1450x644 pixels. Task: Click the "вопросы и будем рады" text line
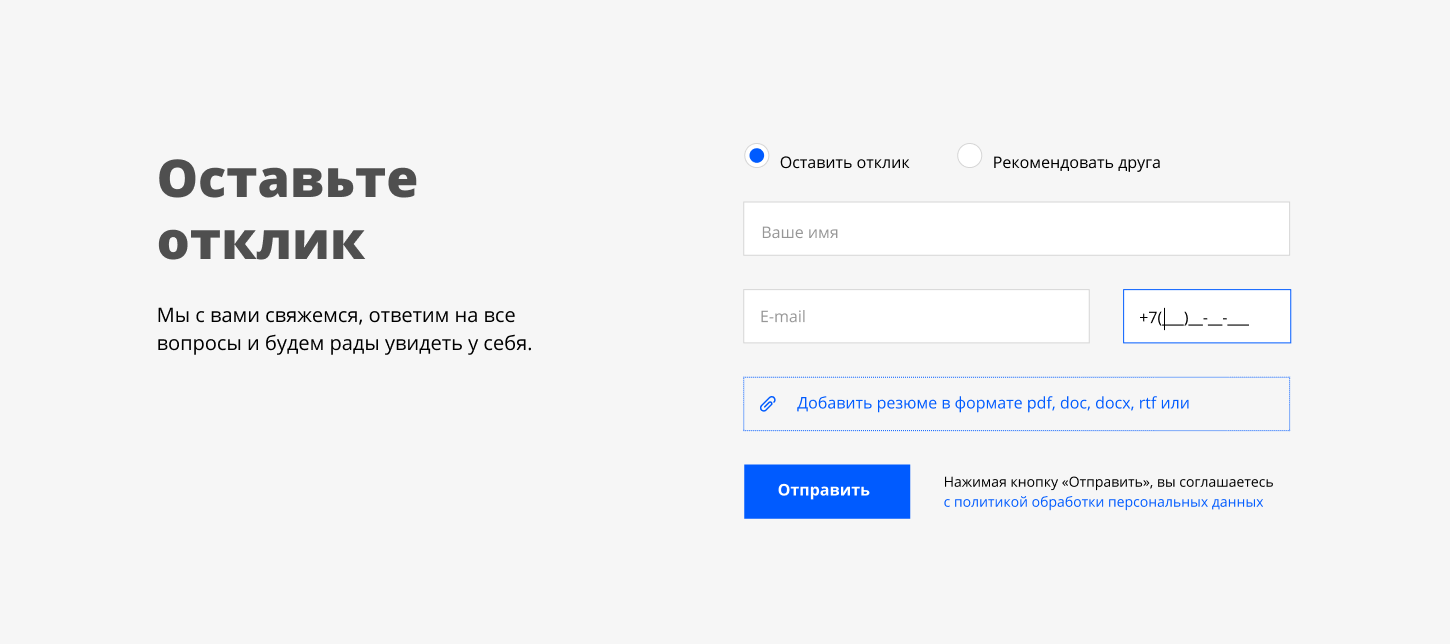pos(344,344)
